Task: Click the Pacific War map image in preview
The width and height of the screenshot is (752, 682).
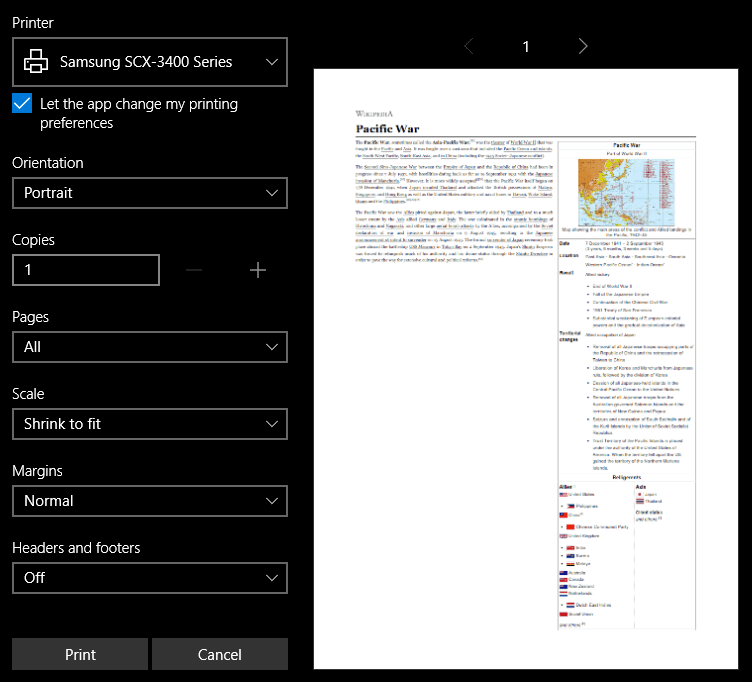Action: tap(626, 192)
